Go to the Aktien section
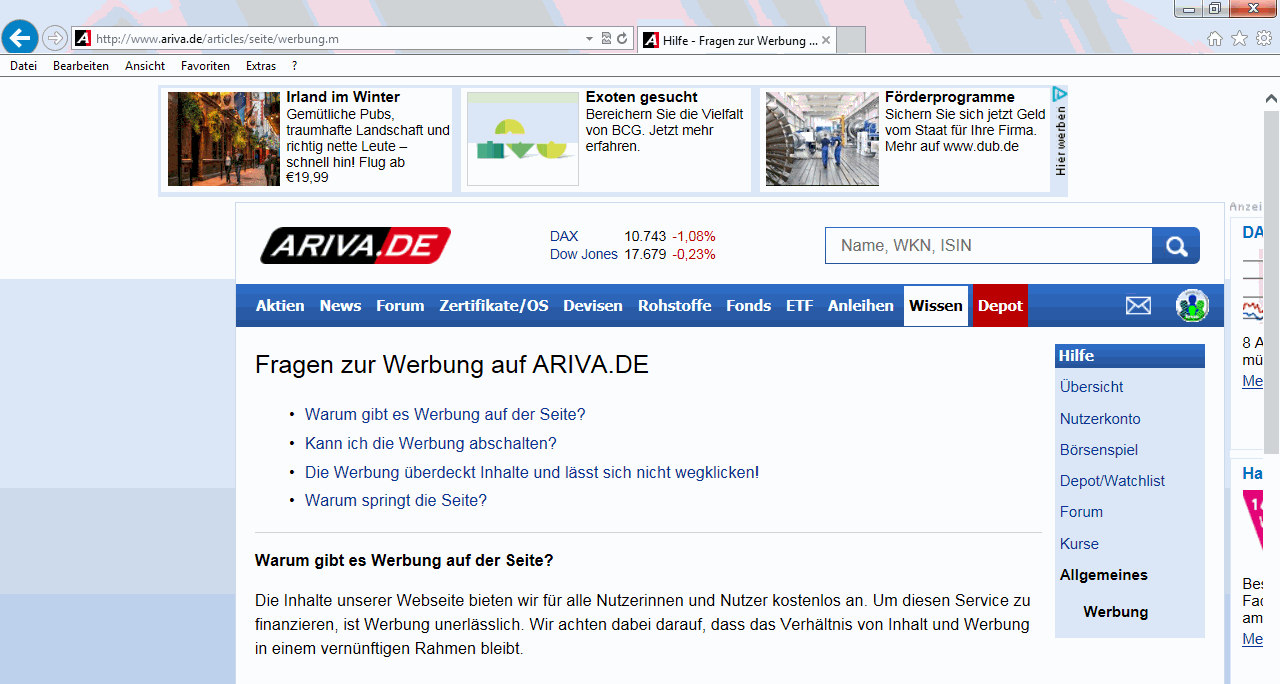Viewport: 1280px width, 684px height. tap(280, 306)
